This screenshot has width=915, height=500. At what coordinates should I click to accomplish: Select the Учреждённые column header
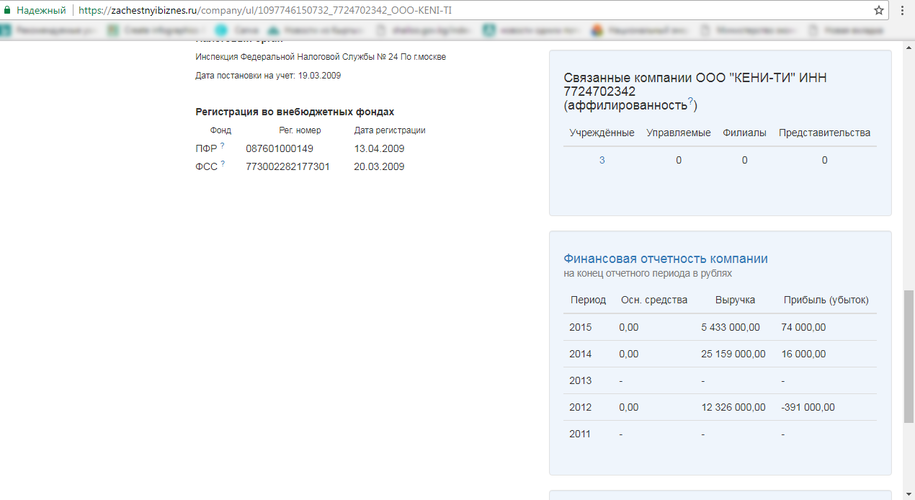602,132
